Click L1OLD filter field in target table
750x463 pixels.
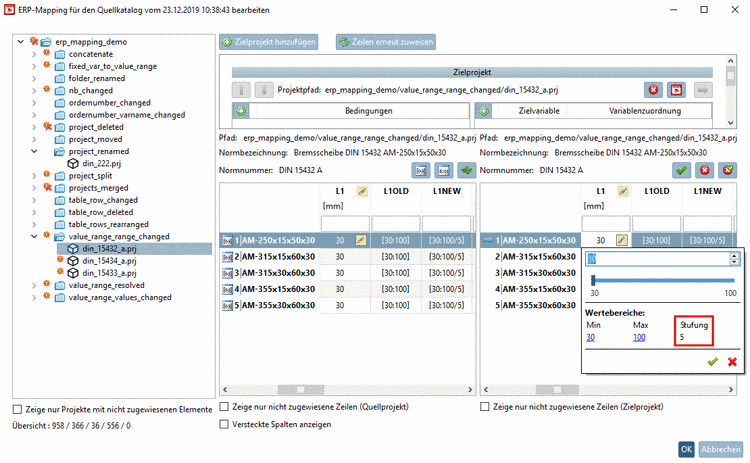[657, 223]
